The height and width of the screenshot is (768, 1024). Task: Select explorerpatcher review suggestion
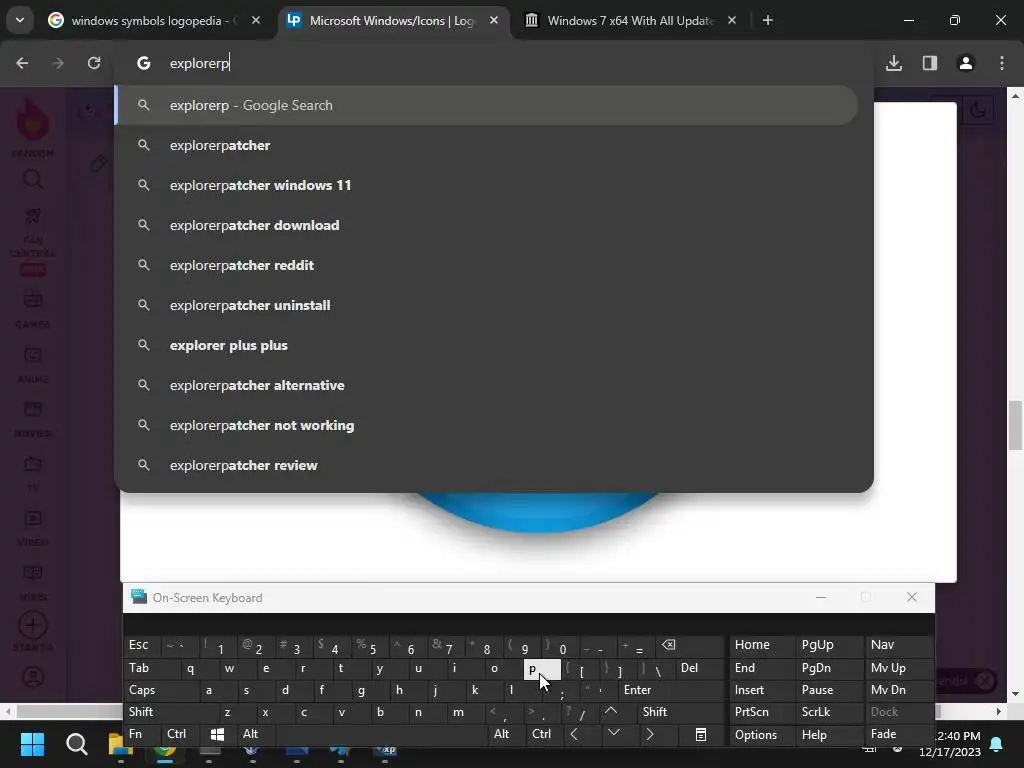(x=486, y=465)
